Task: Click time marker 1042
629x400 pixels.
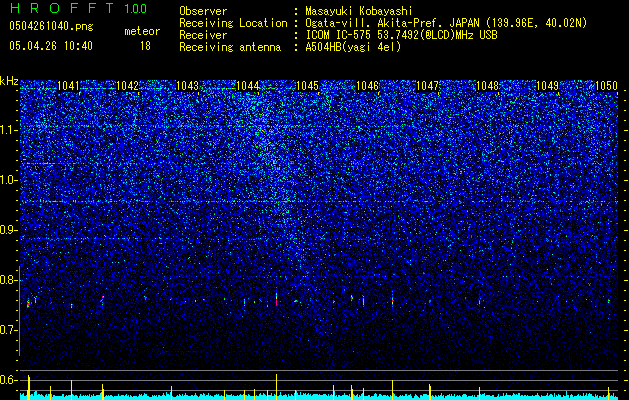Action: (x=127, y=85)
